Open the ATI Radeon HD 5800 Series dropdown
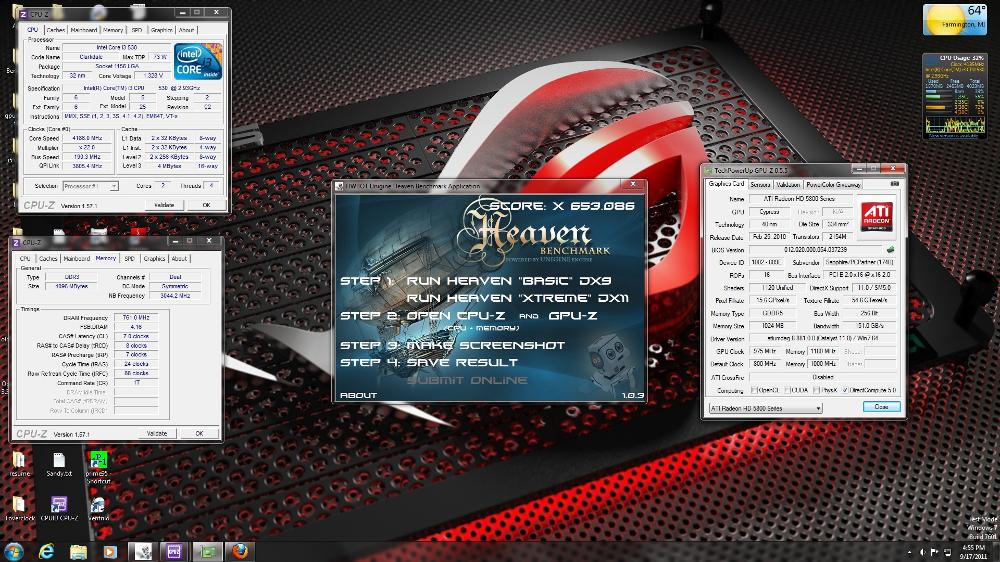This screenshot has height=562, width=1000. [765, 408]
